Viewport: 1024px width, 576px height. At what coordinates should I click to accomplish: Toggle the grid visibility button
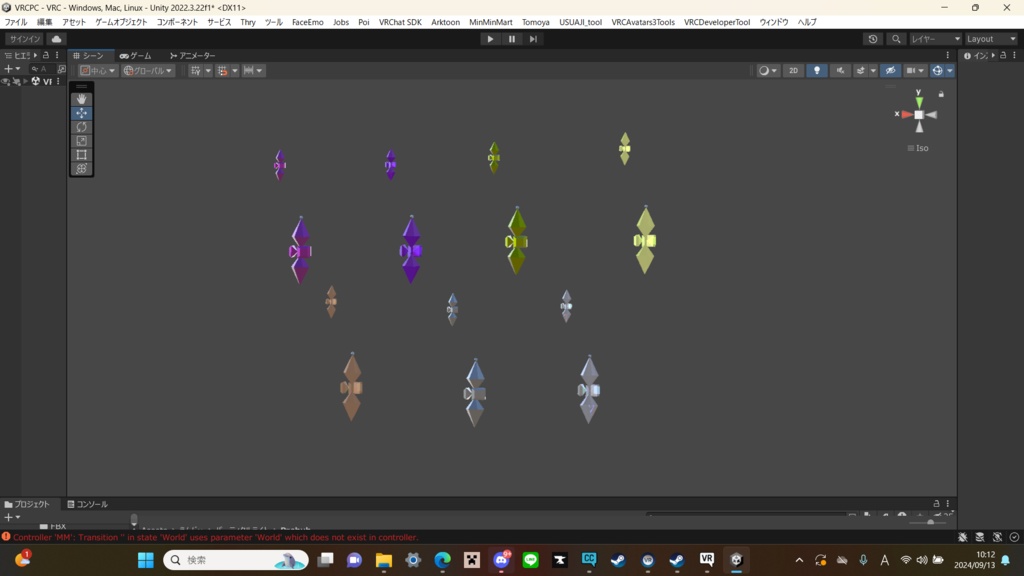[195, 71]
